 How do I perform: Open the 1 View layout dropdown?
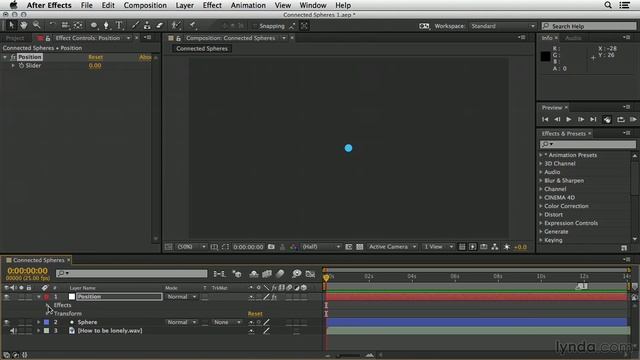coord(438,247)
